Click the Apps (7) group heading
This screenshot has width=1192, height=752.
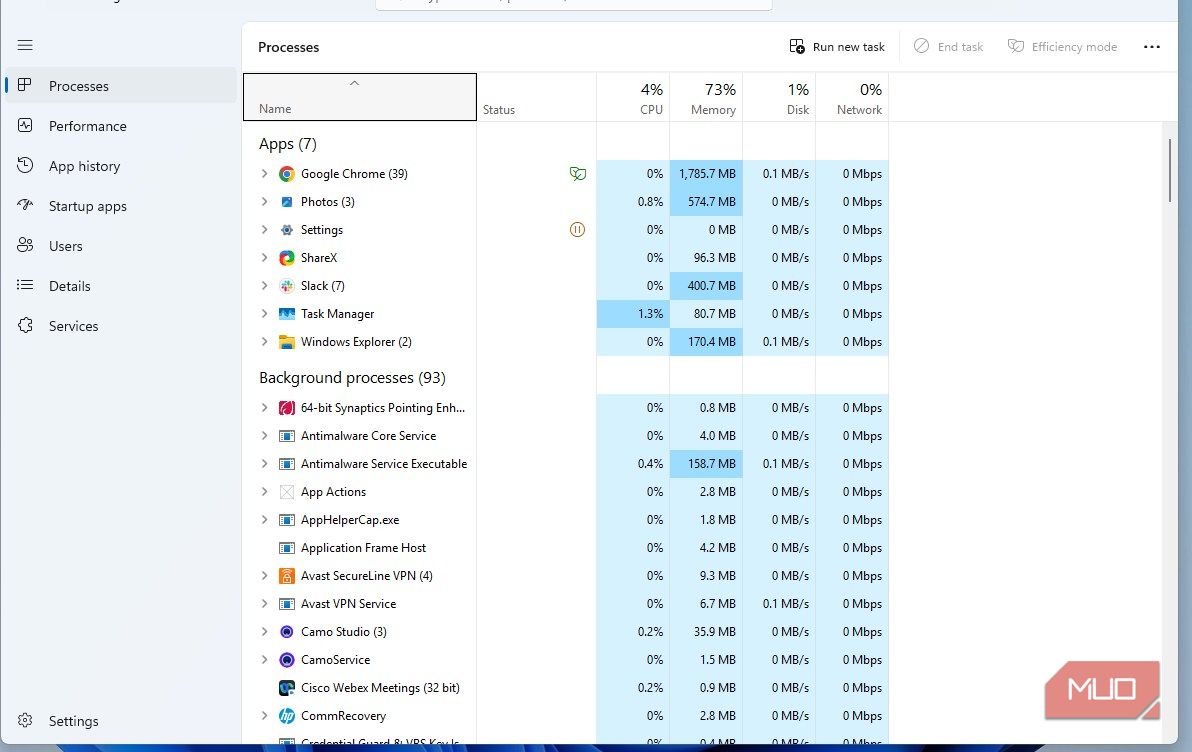[x=287, y=144]
